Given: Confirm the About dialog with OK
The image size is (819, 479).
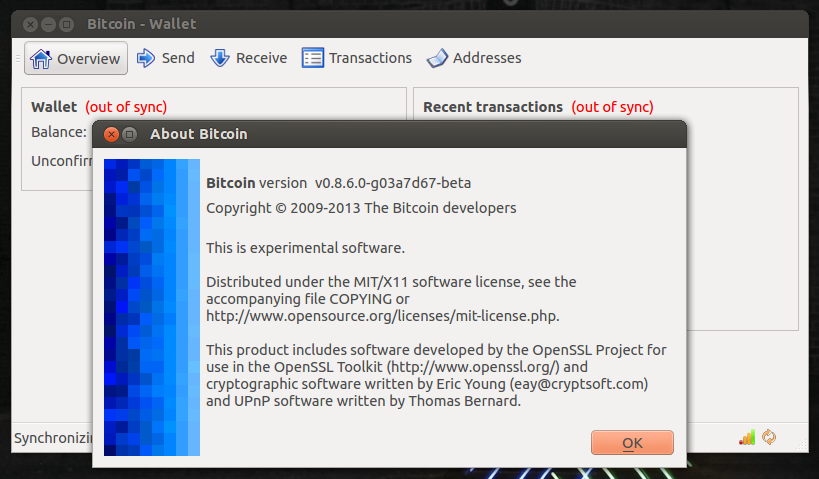Looking at the screenshot, I should (632, 443).
